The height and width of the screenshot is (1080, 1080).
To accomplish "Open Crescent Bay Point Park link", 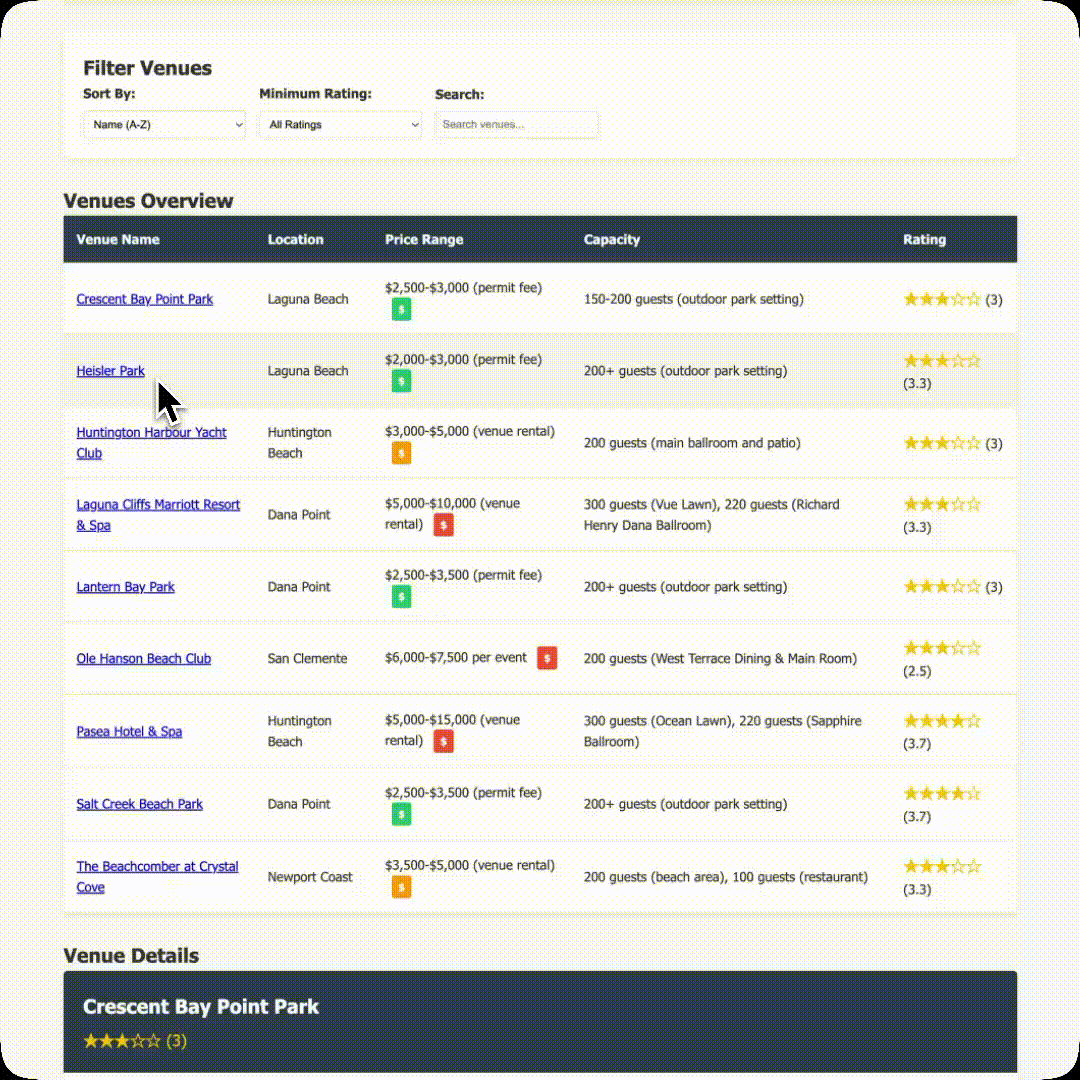I will click(x=145, y=299).
